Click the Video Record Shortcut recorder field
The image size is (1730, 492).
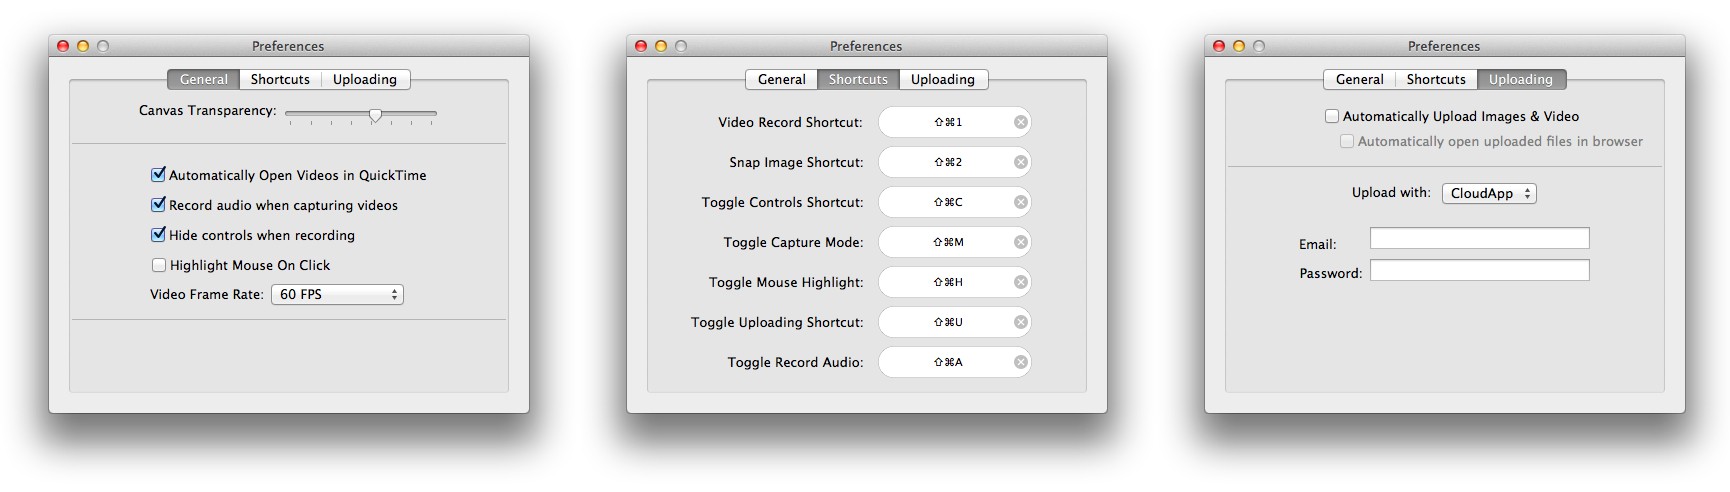[x=945, y=122]
